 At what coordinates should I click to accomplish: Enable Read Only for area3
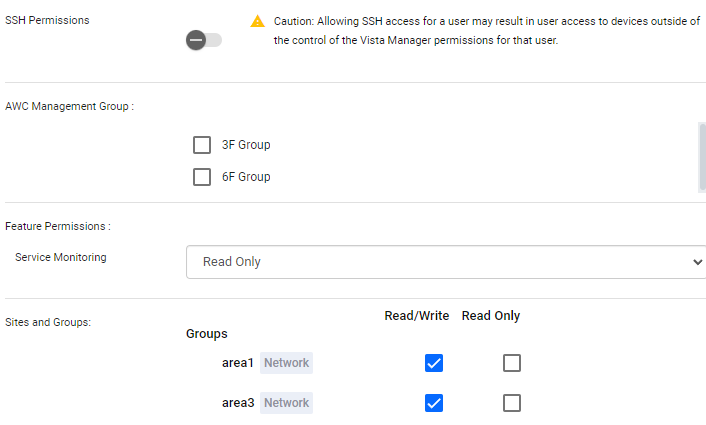point(512,403)
